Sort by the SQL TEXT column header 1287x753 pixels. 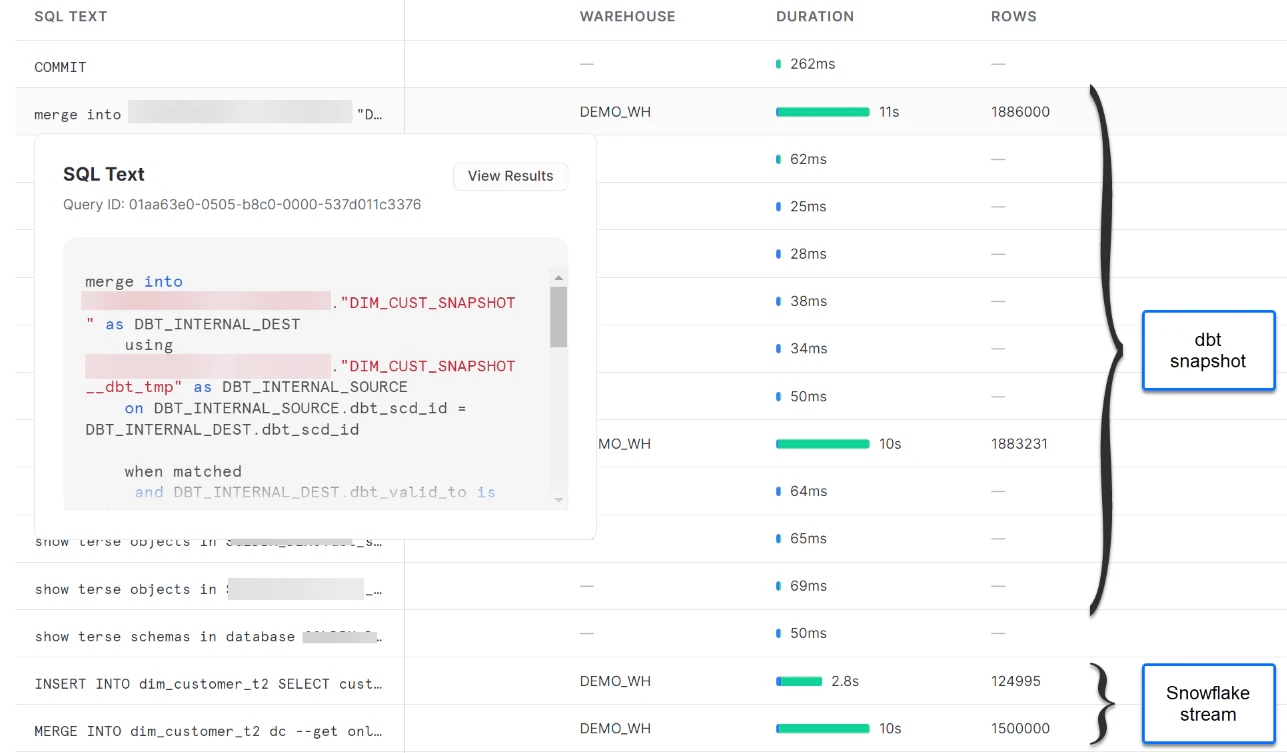coord(71,17)
